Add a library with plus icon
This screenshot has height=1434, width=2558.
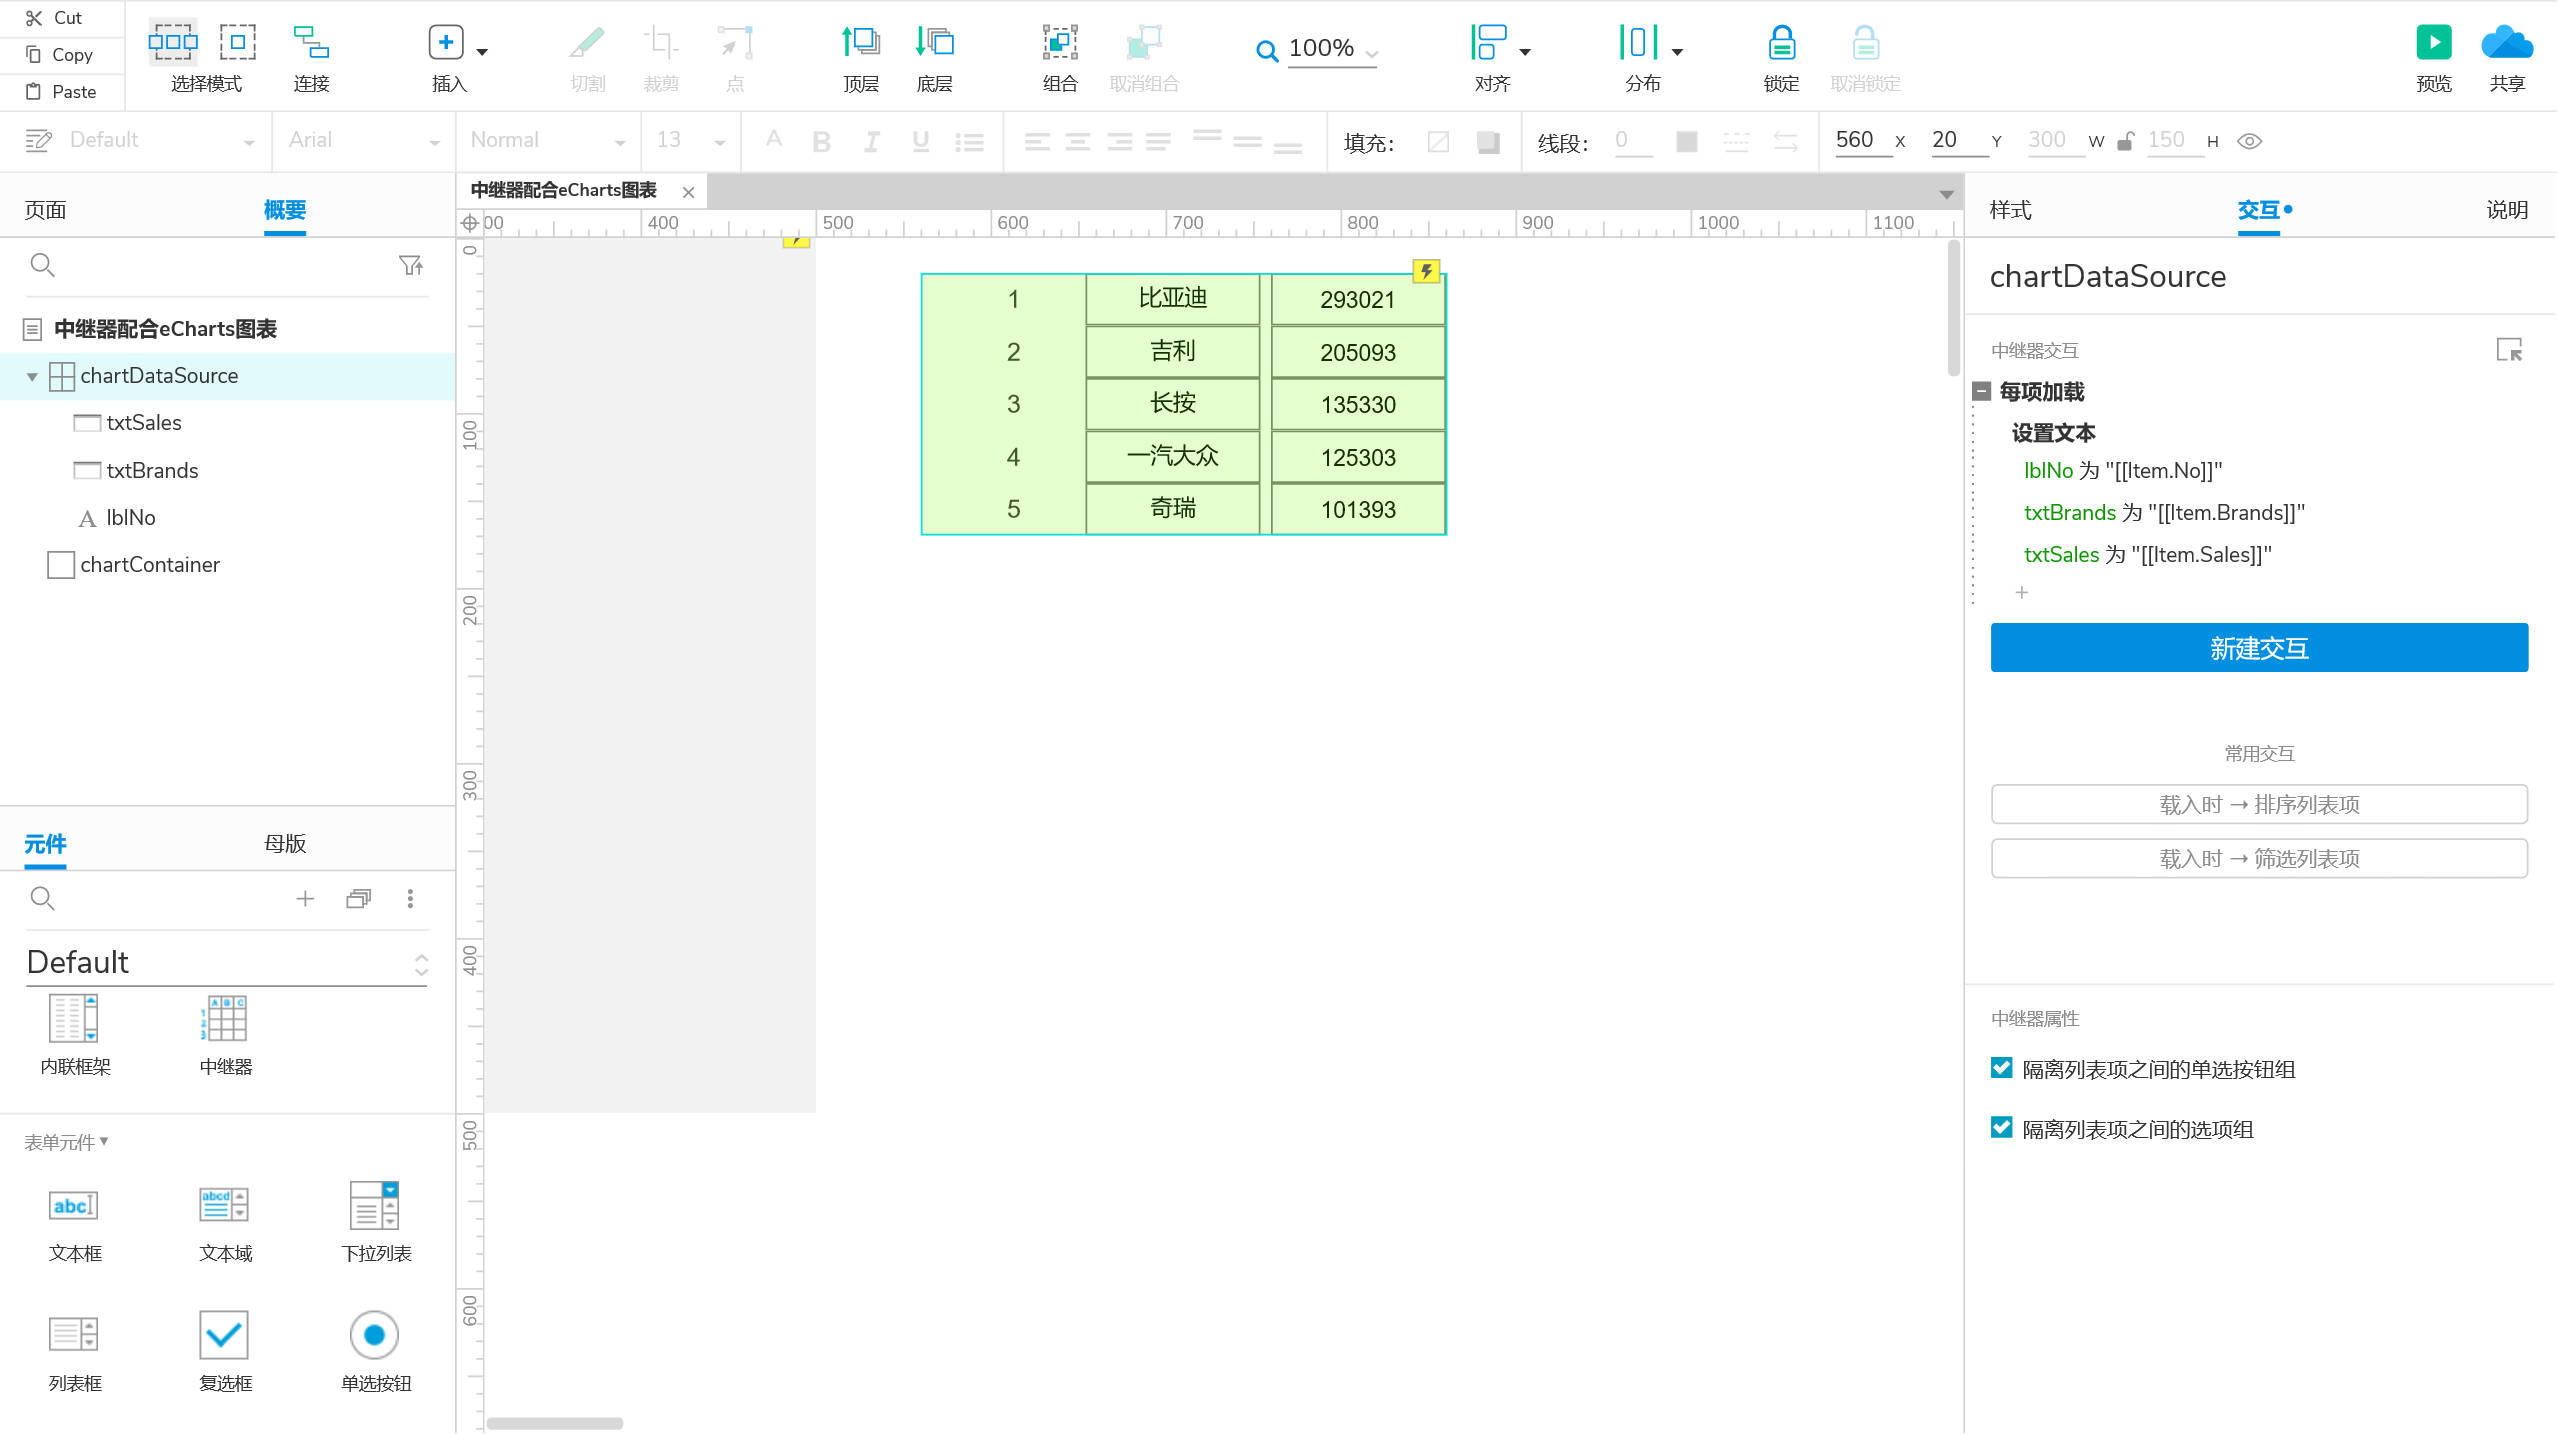305,899
